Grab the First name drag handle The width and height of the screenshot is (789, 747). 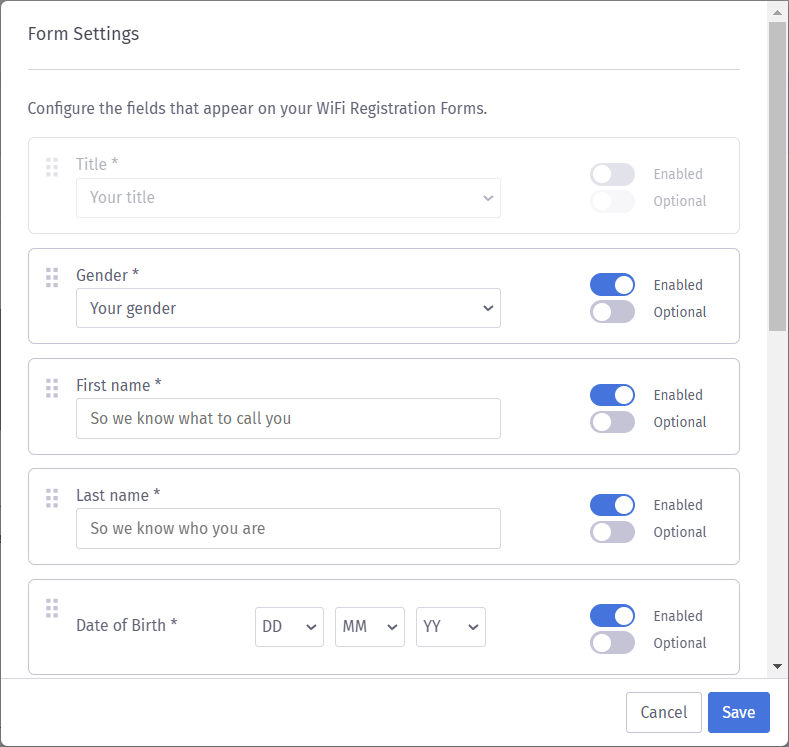52,388
